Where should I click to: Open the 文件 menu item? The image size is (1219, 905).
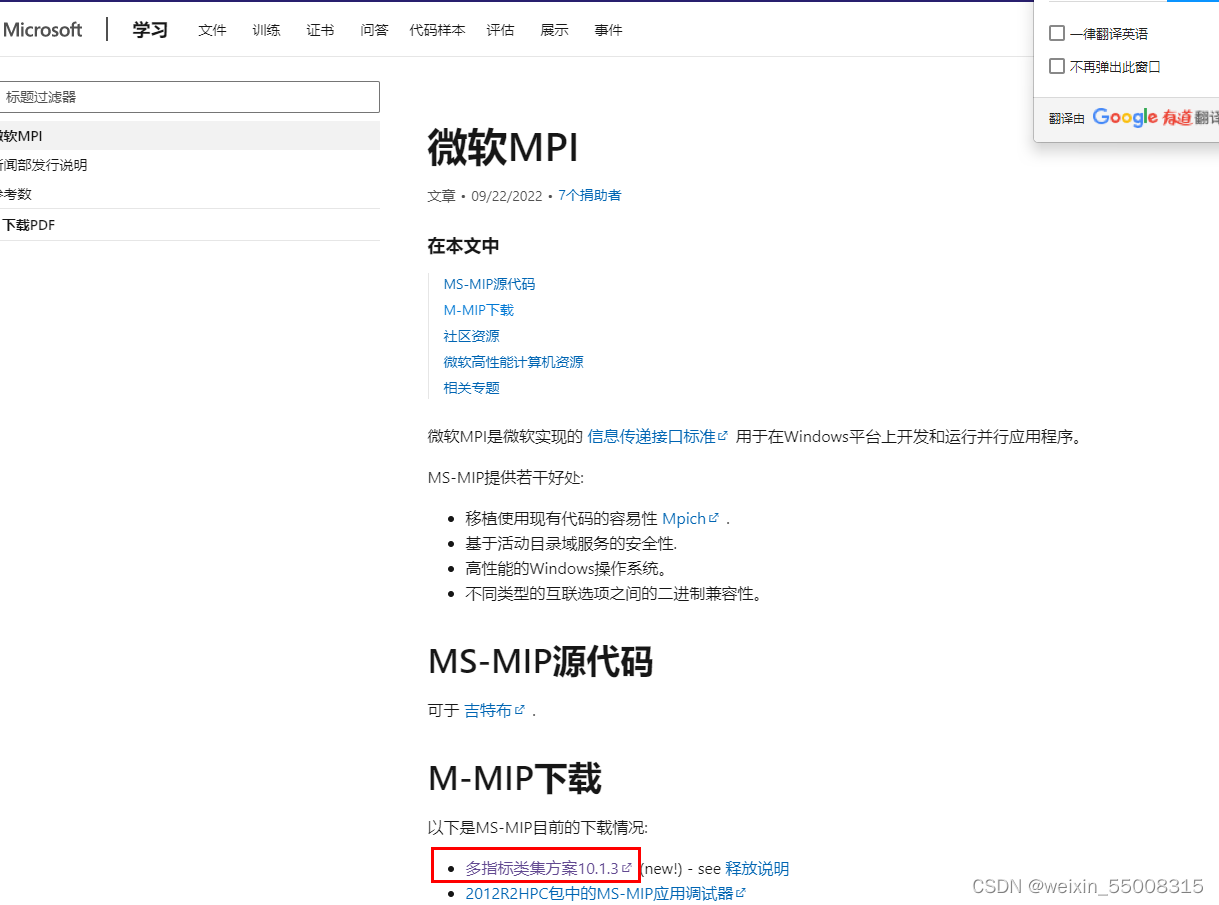point(212,30)
